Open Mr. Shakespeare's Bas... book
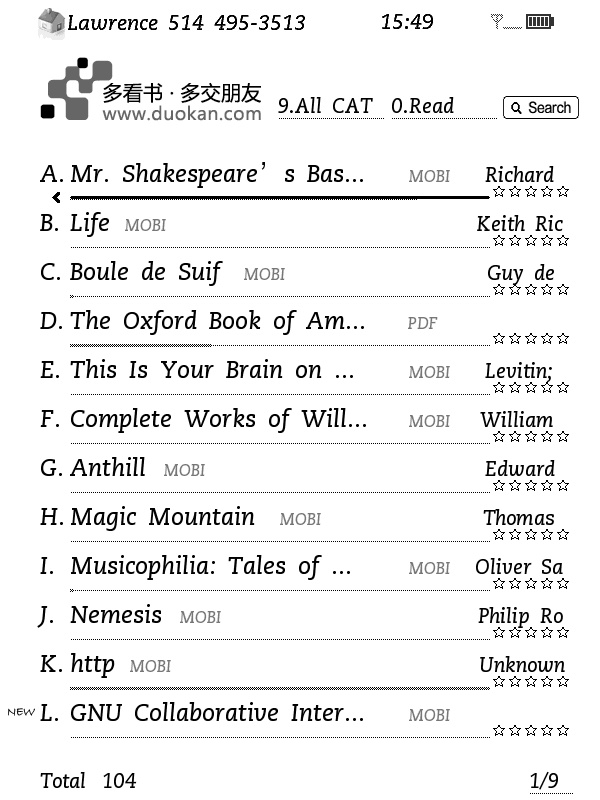 point(216,174)
